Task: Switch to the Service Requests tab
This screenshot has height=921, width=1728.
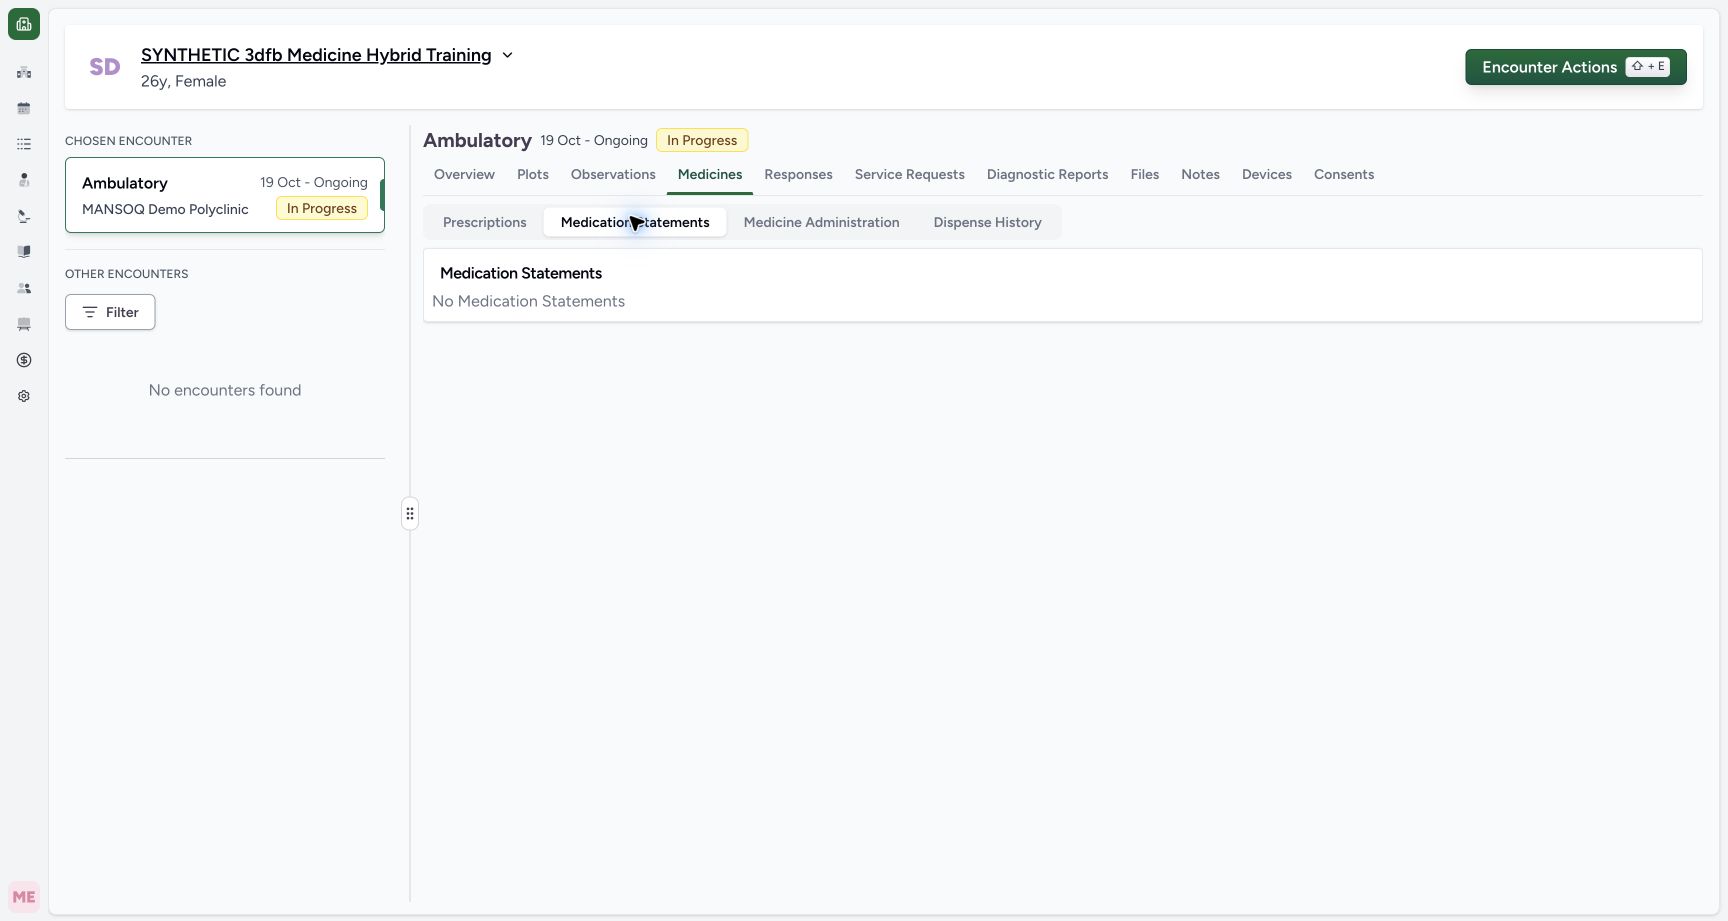Action: (910, 174)
